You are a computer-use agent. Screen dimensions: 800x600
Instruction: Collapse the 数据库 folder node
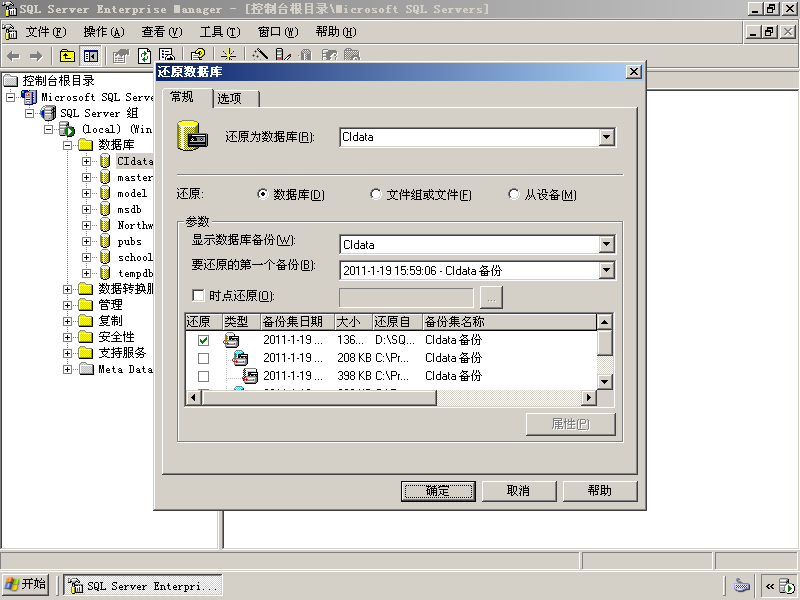67,145
